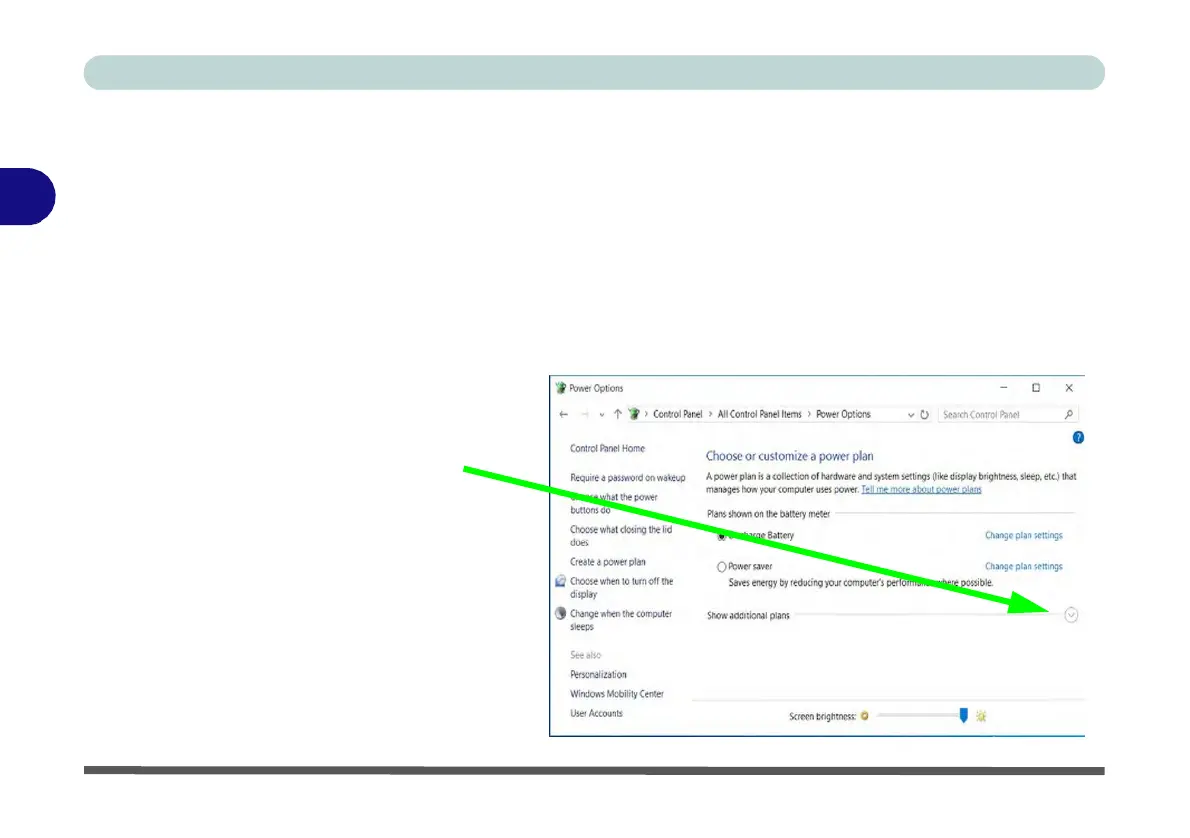Image resolution: width=1190 pixels, height=838 pixels.
Task: Open help with blue question mark
Action: [x=1078, y=437]
